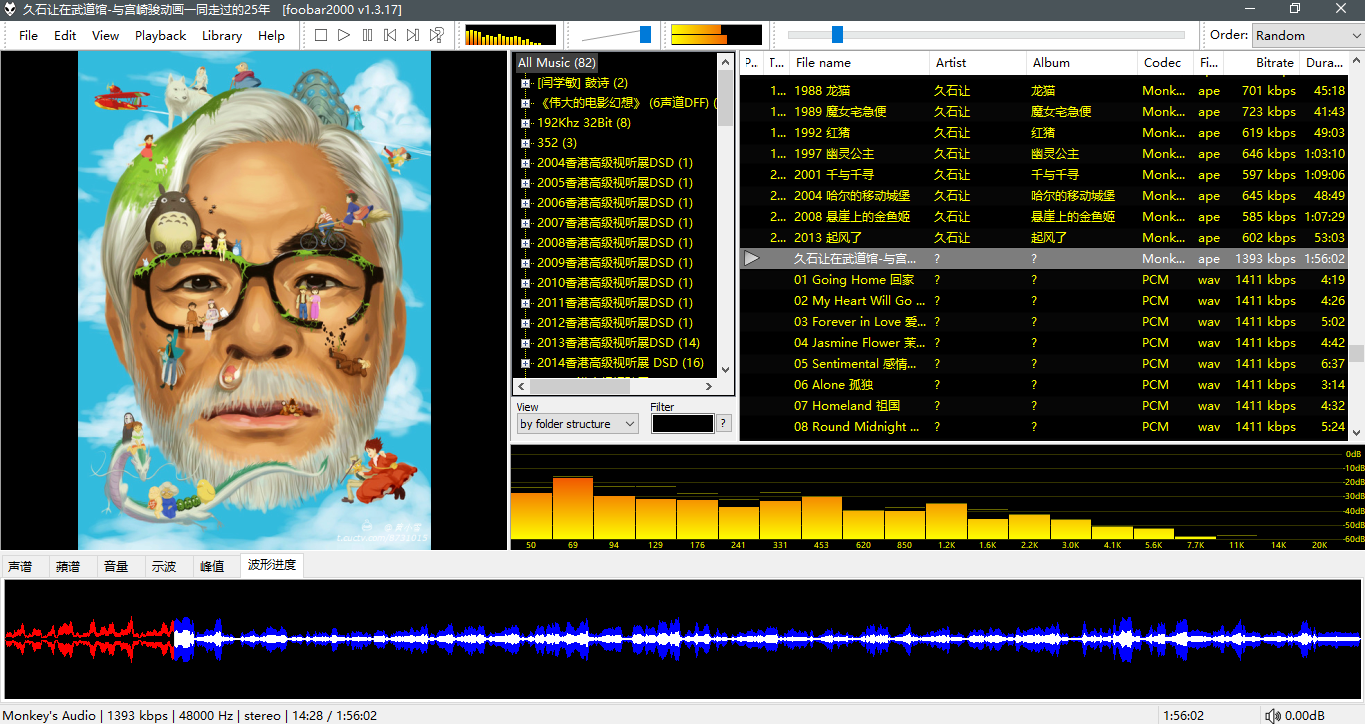This screenshot has height=724, width=1365.
Task: Select the track 04 Jasmine Flower
Action: [860, 343]
